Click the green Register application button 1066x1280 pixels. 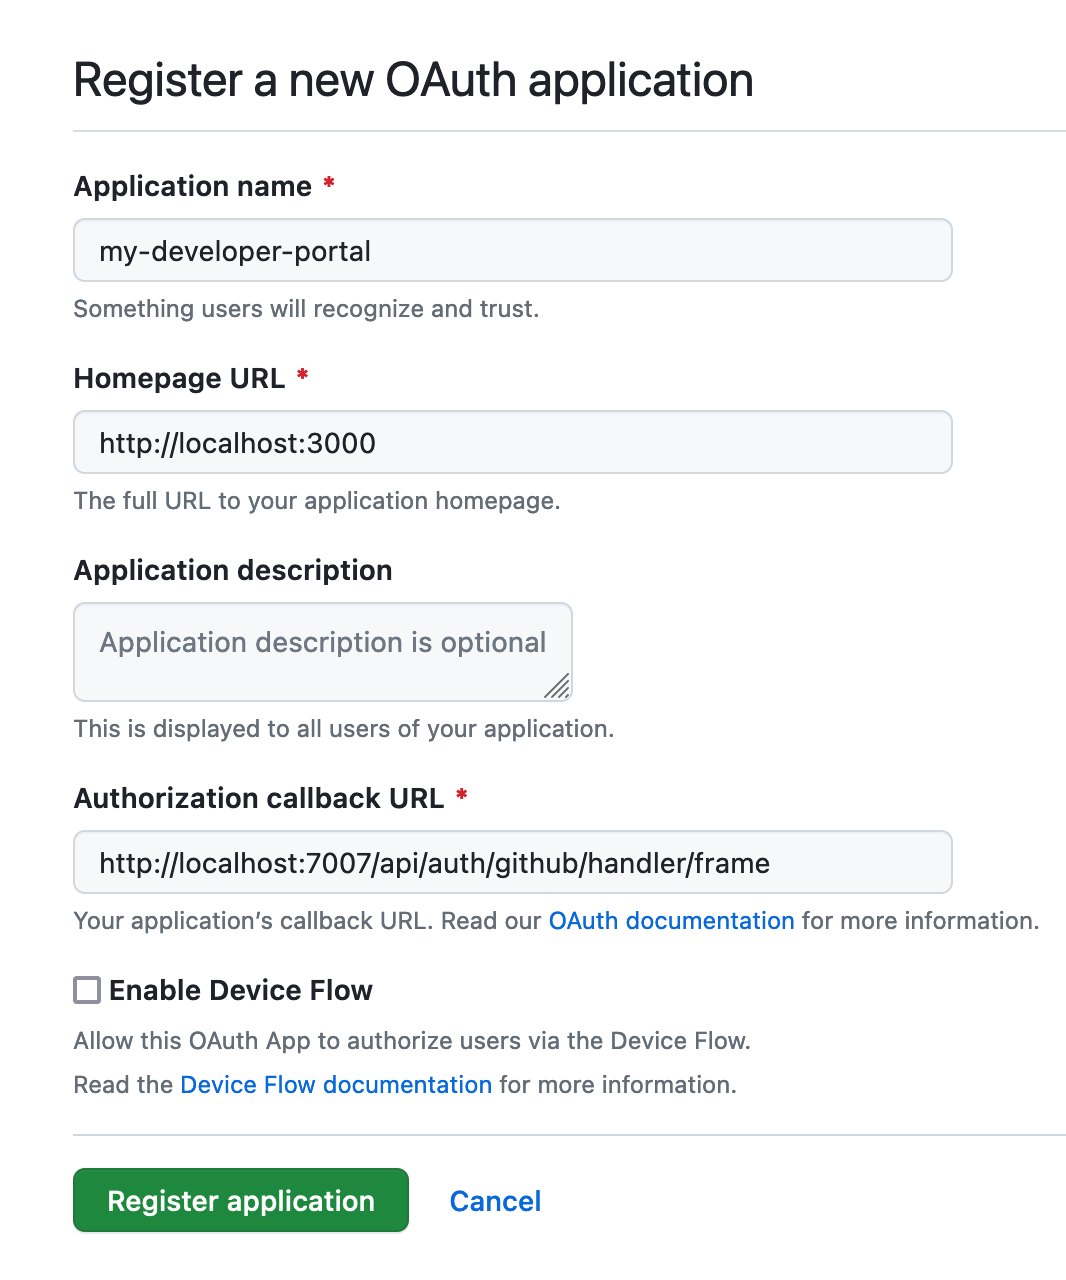pos(241,1200)
